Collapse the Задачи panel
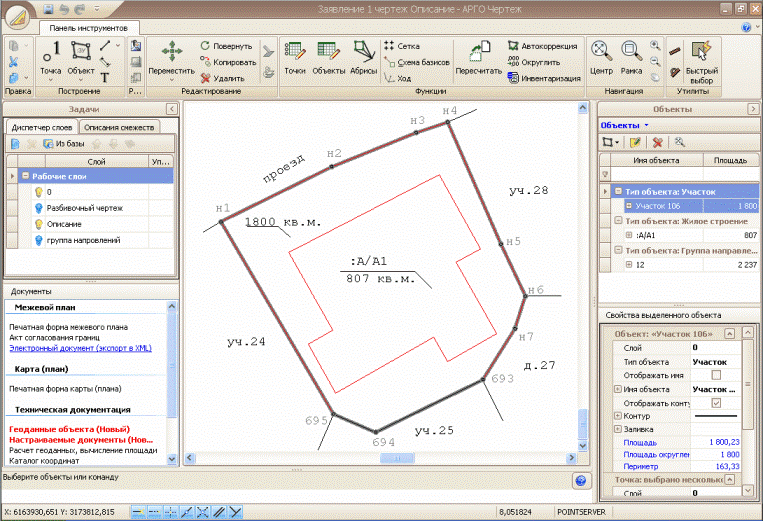This screenshot has width=763, height=521. tap(171, 109)
